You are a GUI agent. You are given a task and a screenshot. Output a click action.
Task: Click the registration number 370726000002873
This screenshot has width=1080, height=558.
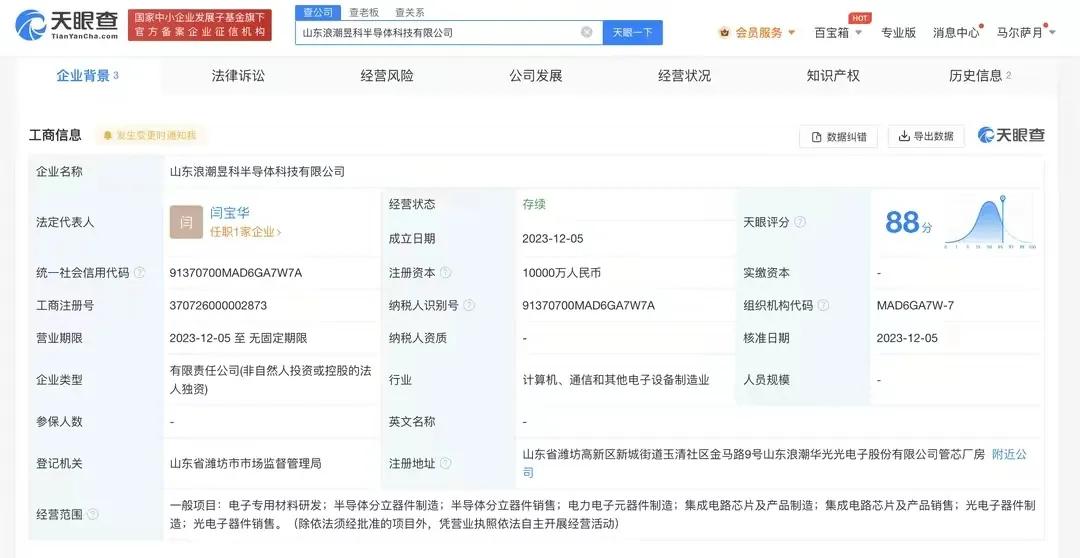pos(218,305)
